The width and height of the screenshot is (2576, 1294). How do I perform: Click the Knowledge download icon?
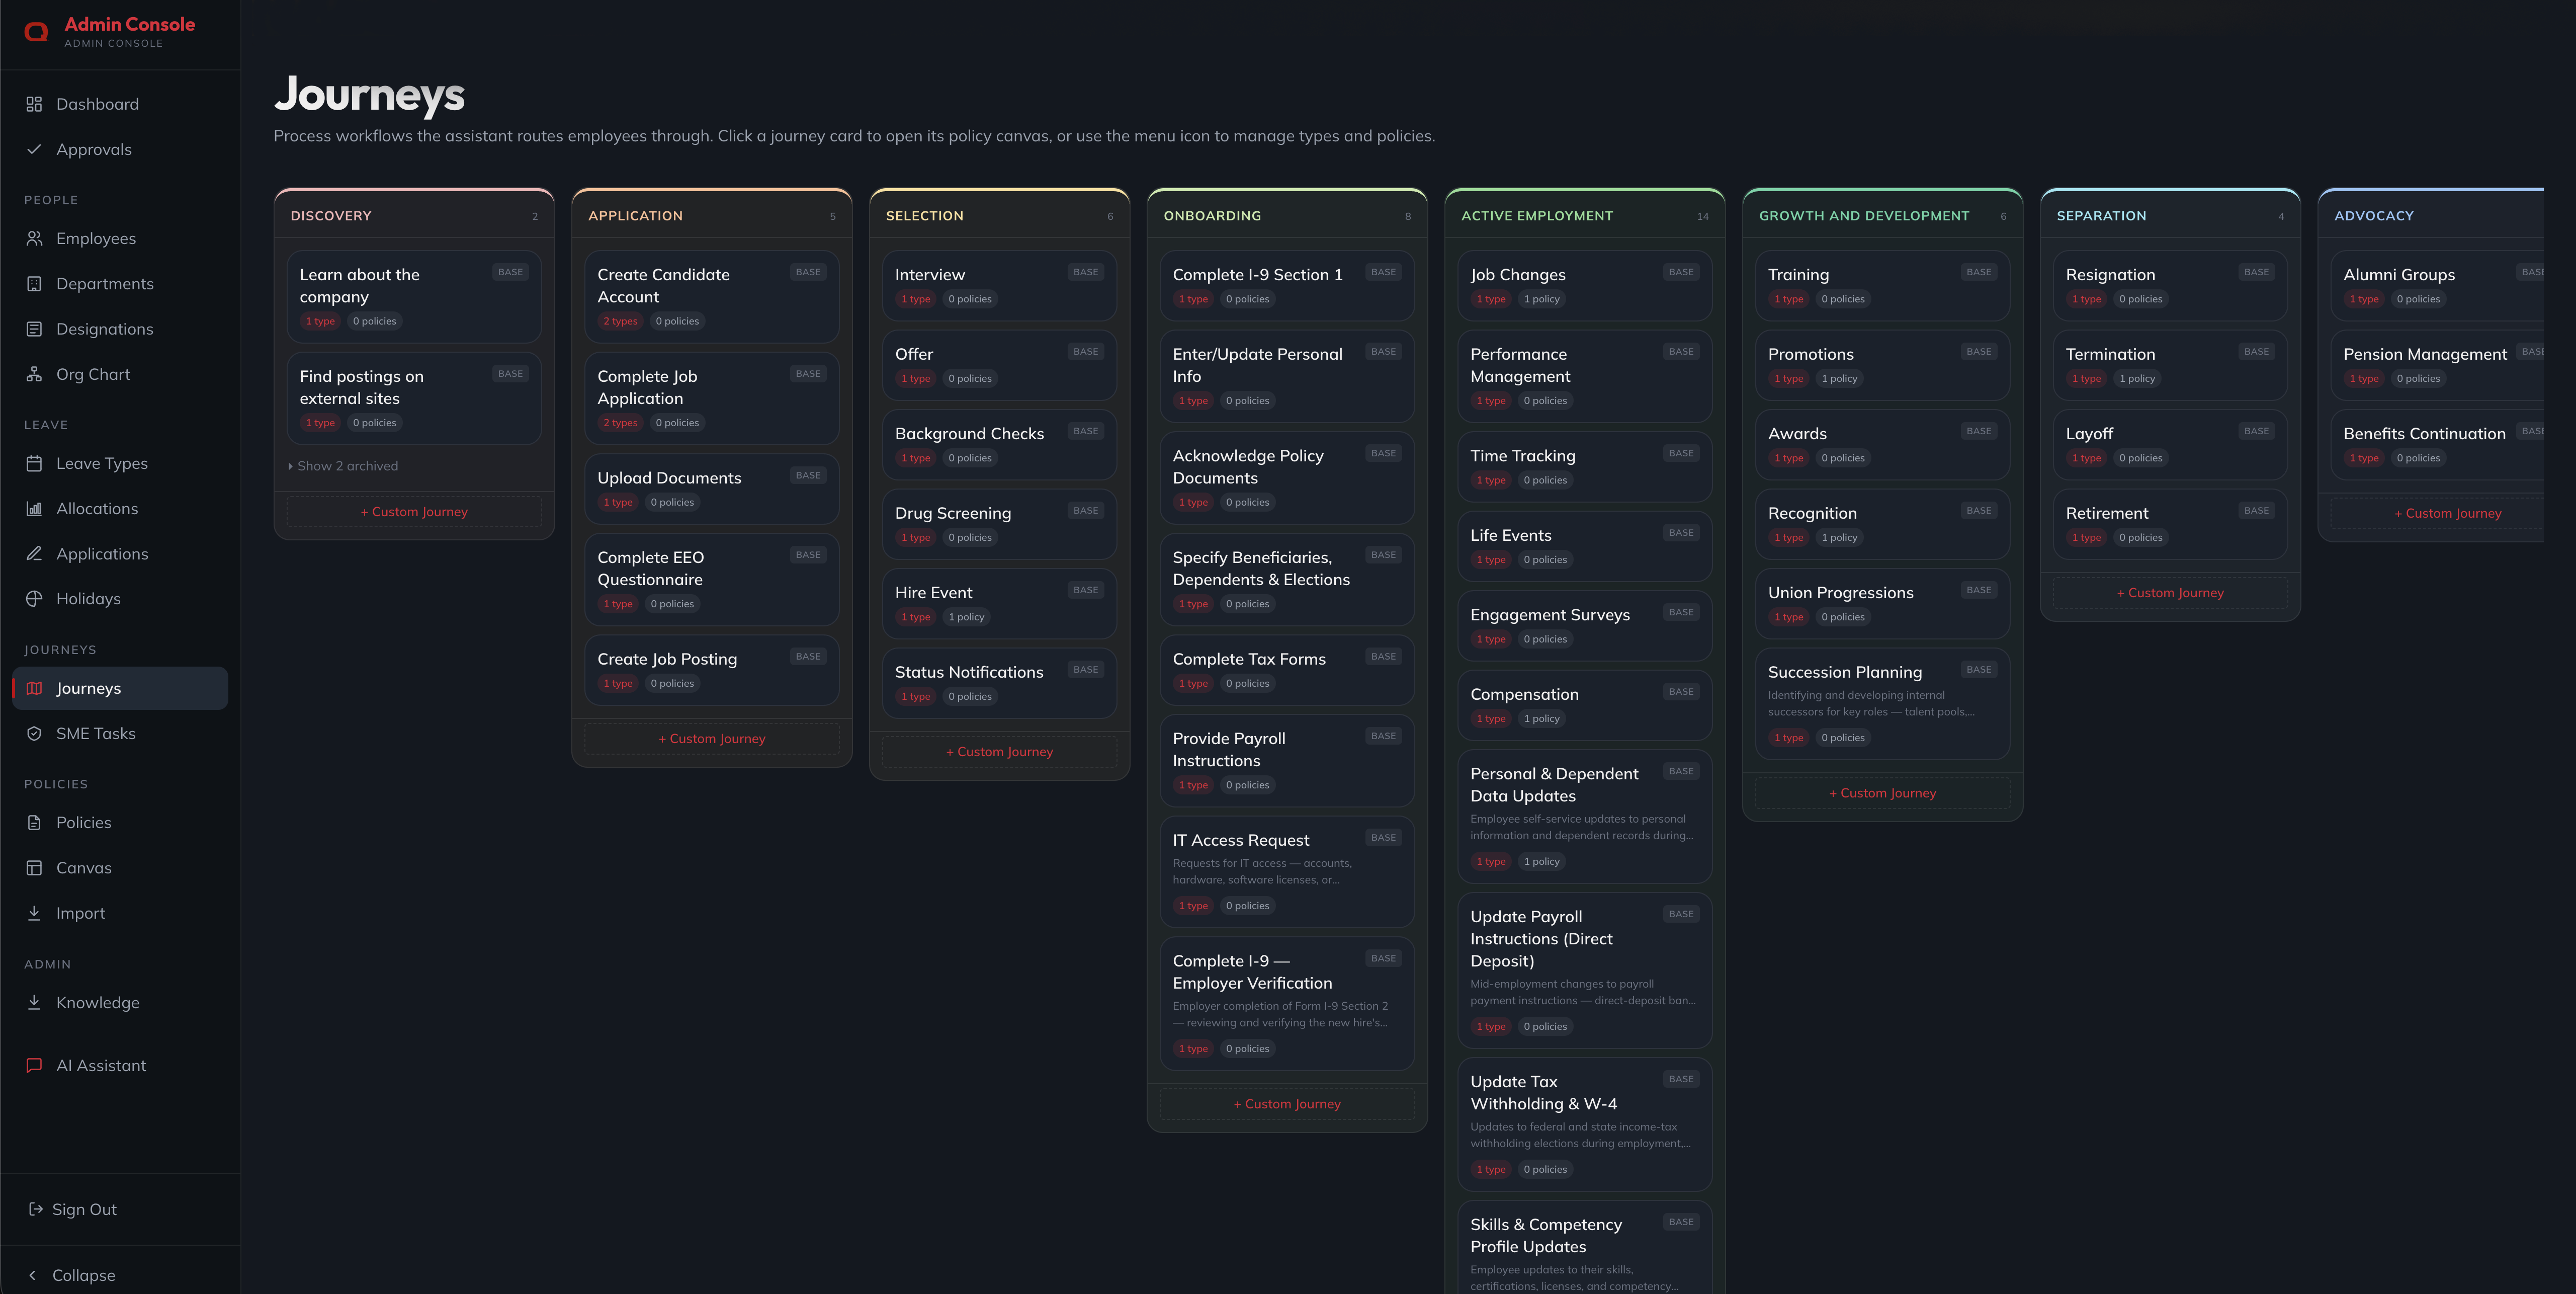(x=34, y=1002)
